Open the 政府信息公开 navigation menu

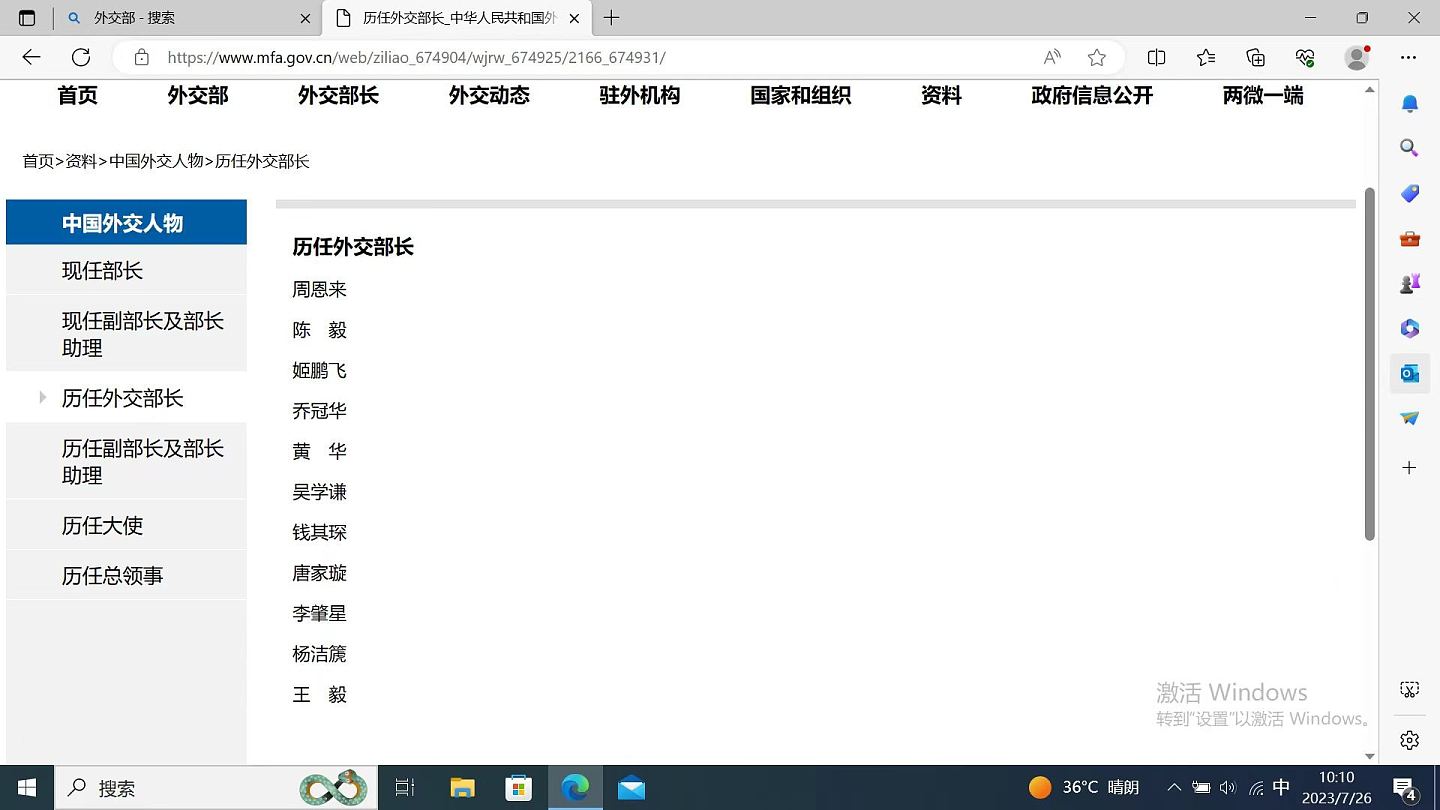pos(1092,96)
